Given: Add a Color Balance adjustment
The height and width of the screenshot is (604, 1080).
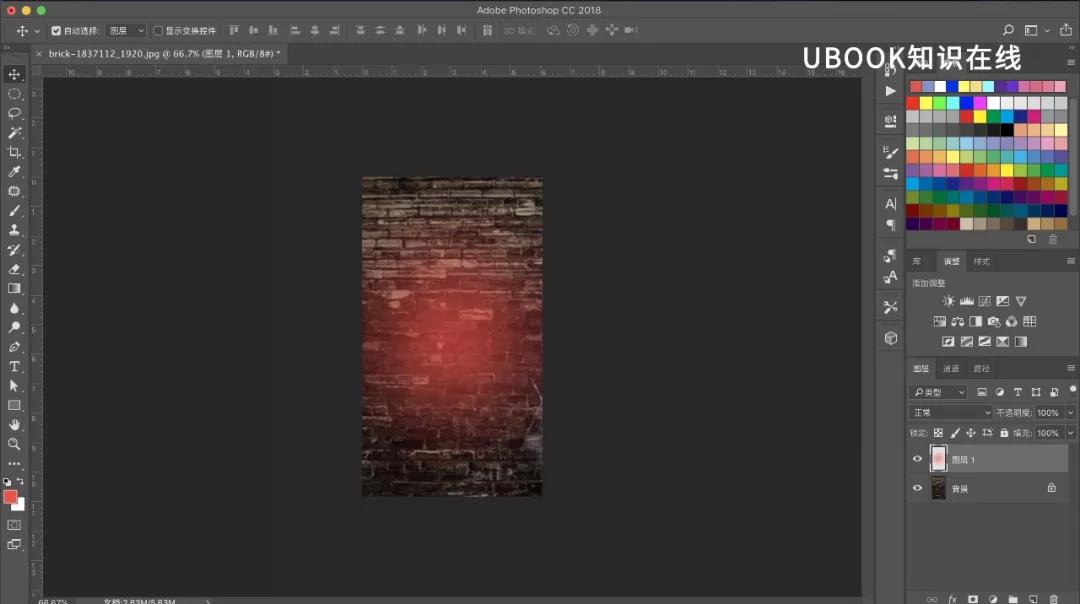Looking at the screenshot, I should pyautogui.click(x=957, y=322).
